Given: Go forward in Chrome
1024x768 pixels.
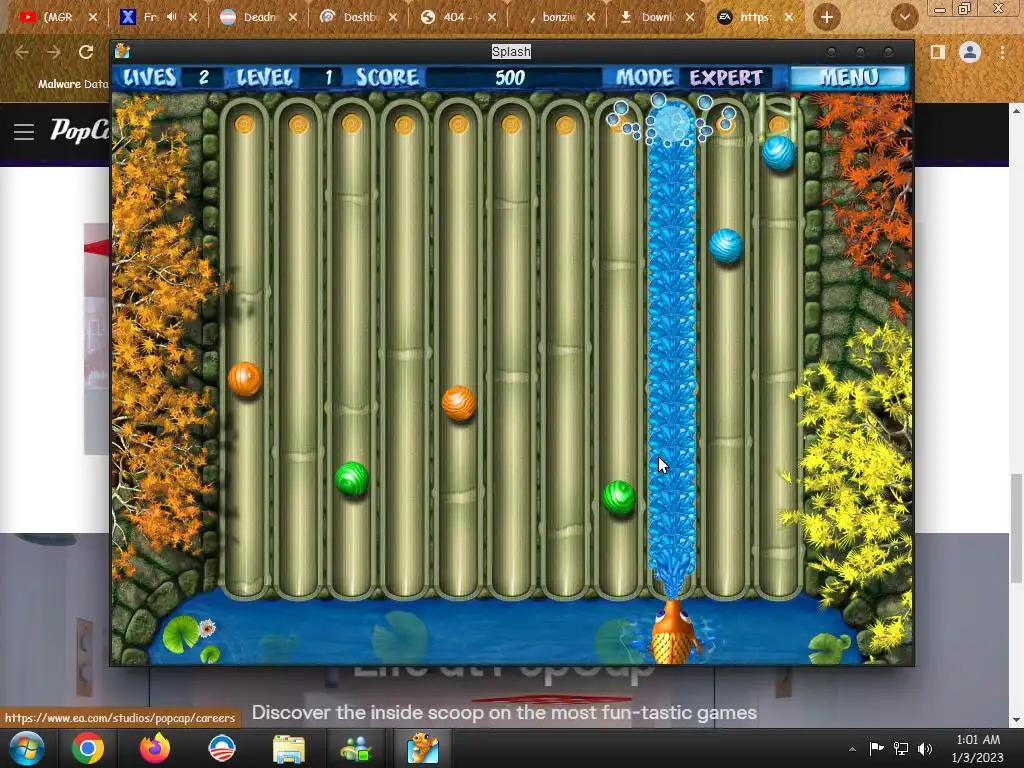Looking at the screenshot, I should [54, 52].
